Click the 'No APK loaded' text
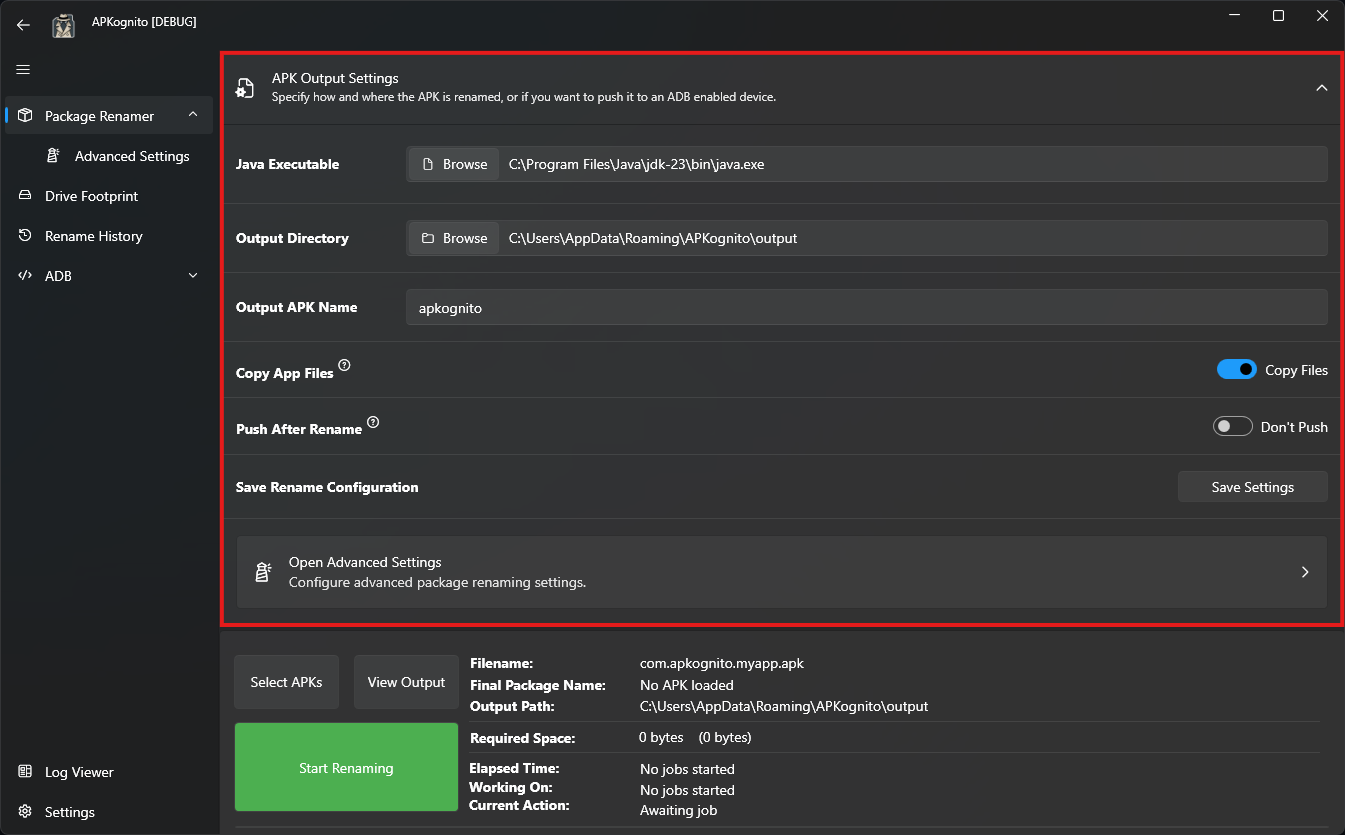The width and height of the screenshot is (1345, 835). coord(687,685)
